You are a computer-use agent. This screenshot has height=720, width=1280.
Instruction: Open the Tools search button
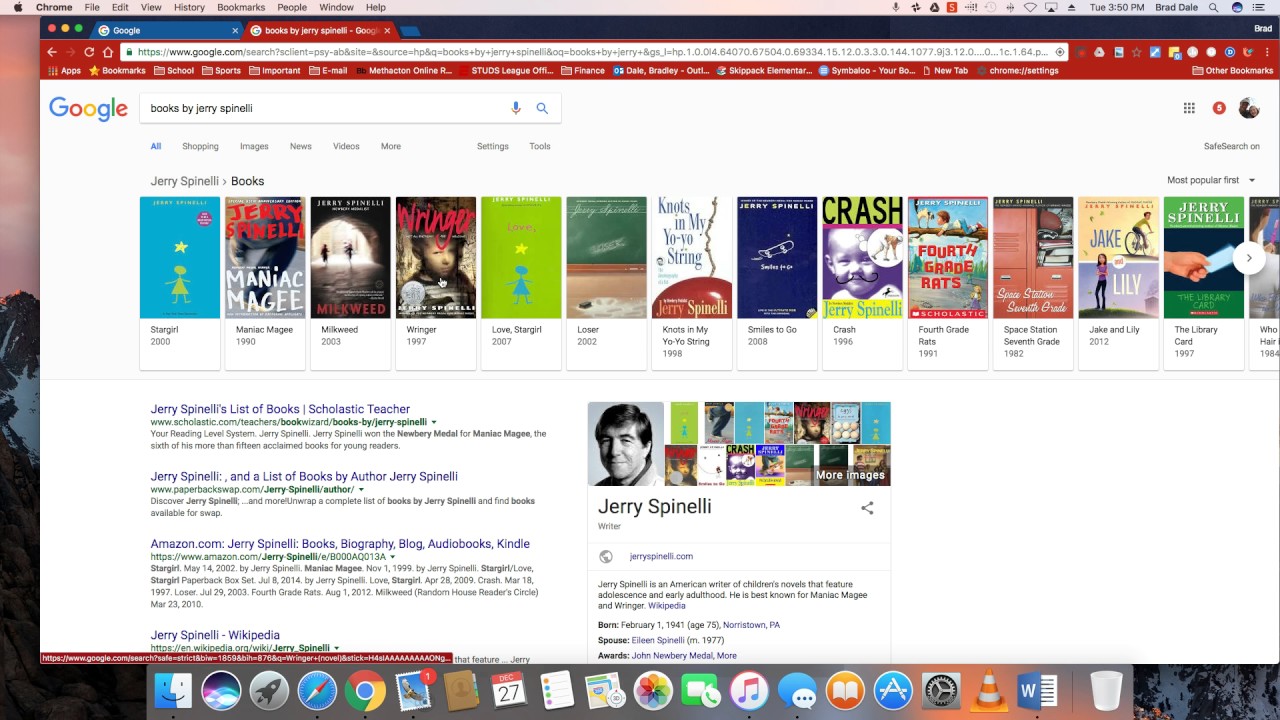pos(540,146)
